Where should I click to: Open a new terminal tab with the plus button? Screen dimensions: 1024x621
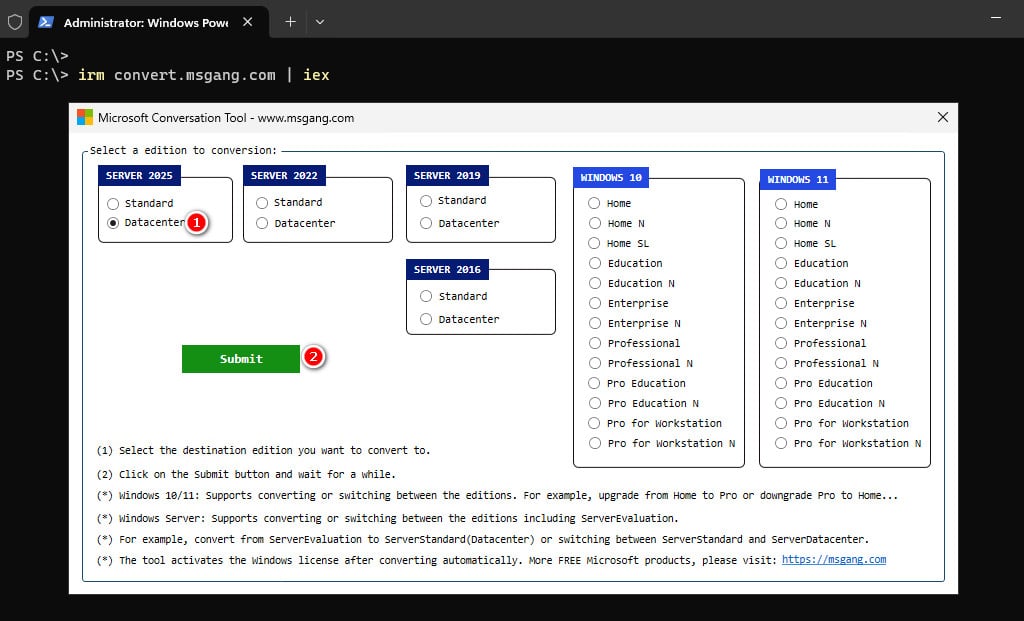tap(291, 22)
